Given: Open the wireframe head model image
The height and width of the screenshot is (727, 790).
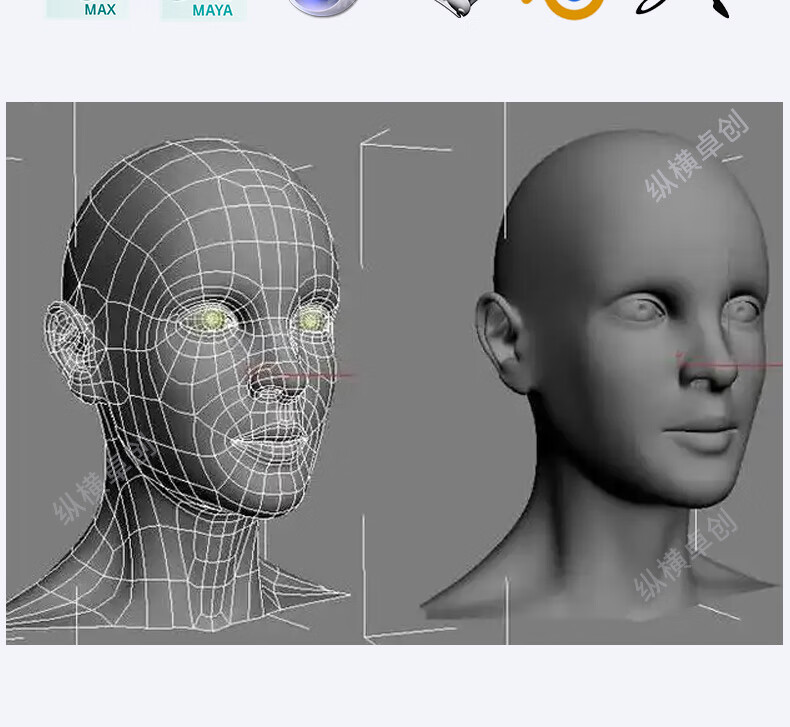Looking at the screenshot, I should [181, 373].
